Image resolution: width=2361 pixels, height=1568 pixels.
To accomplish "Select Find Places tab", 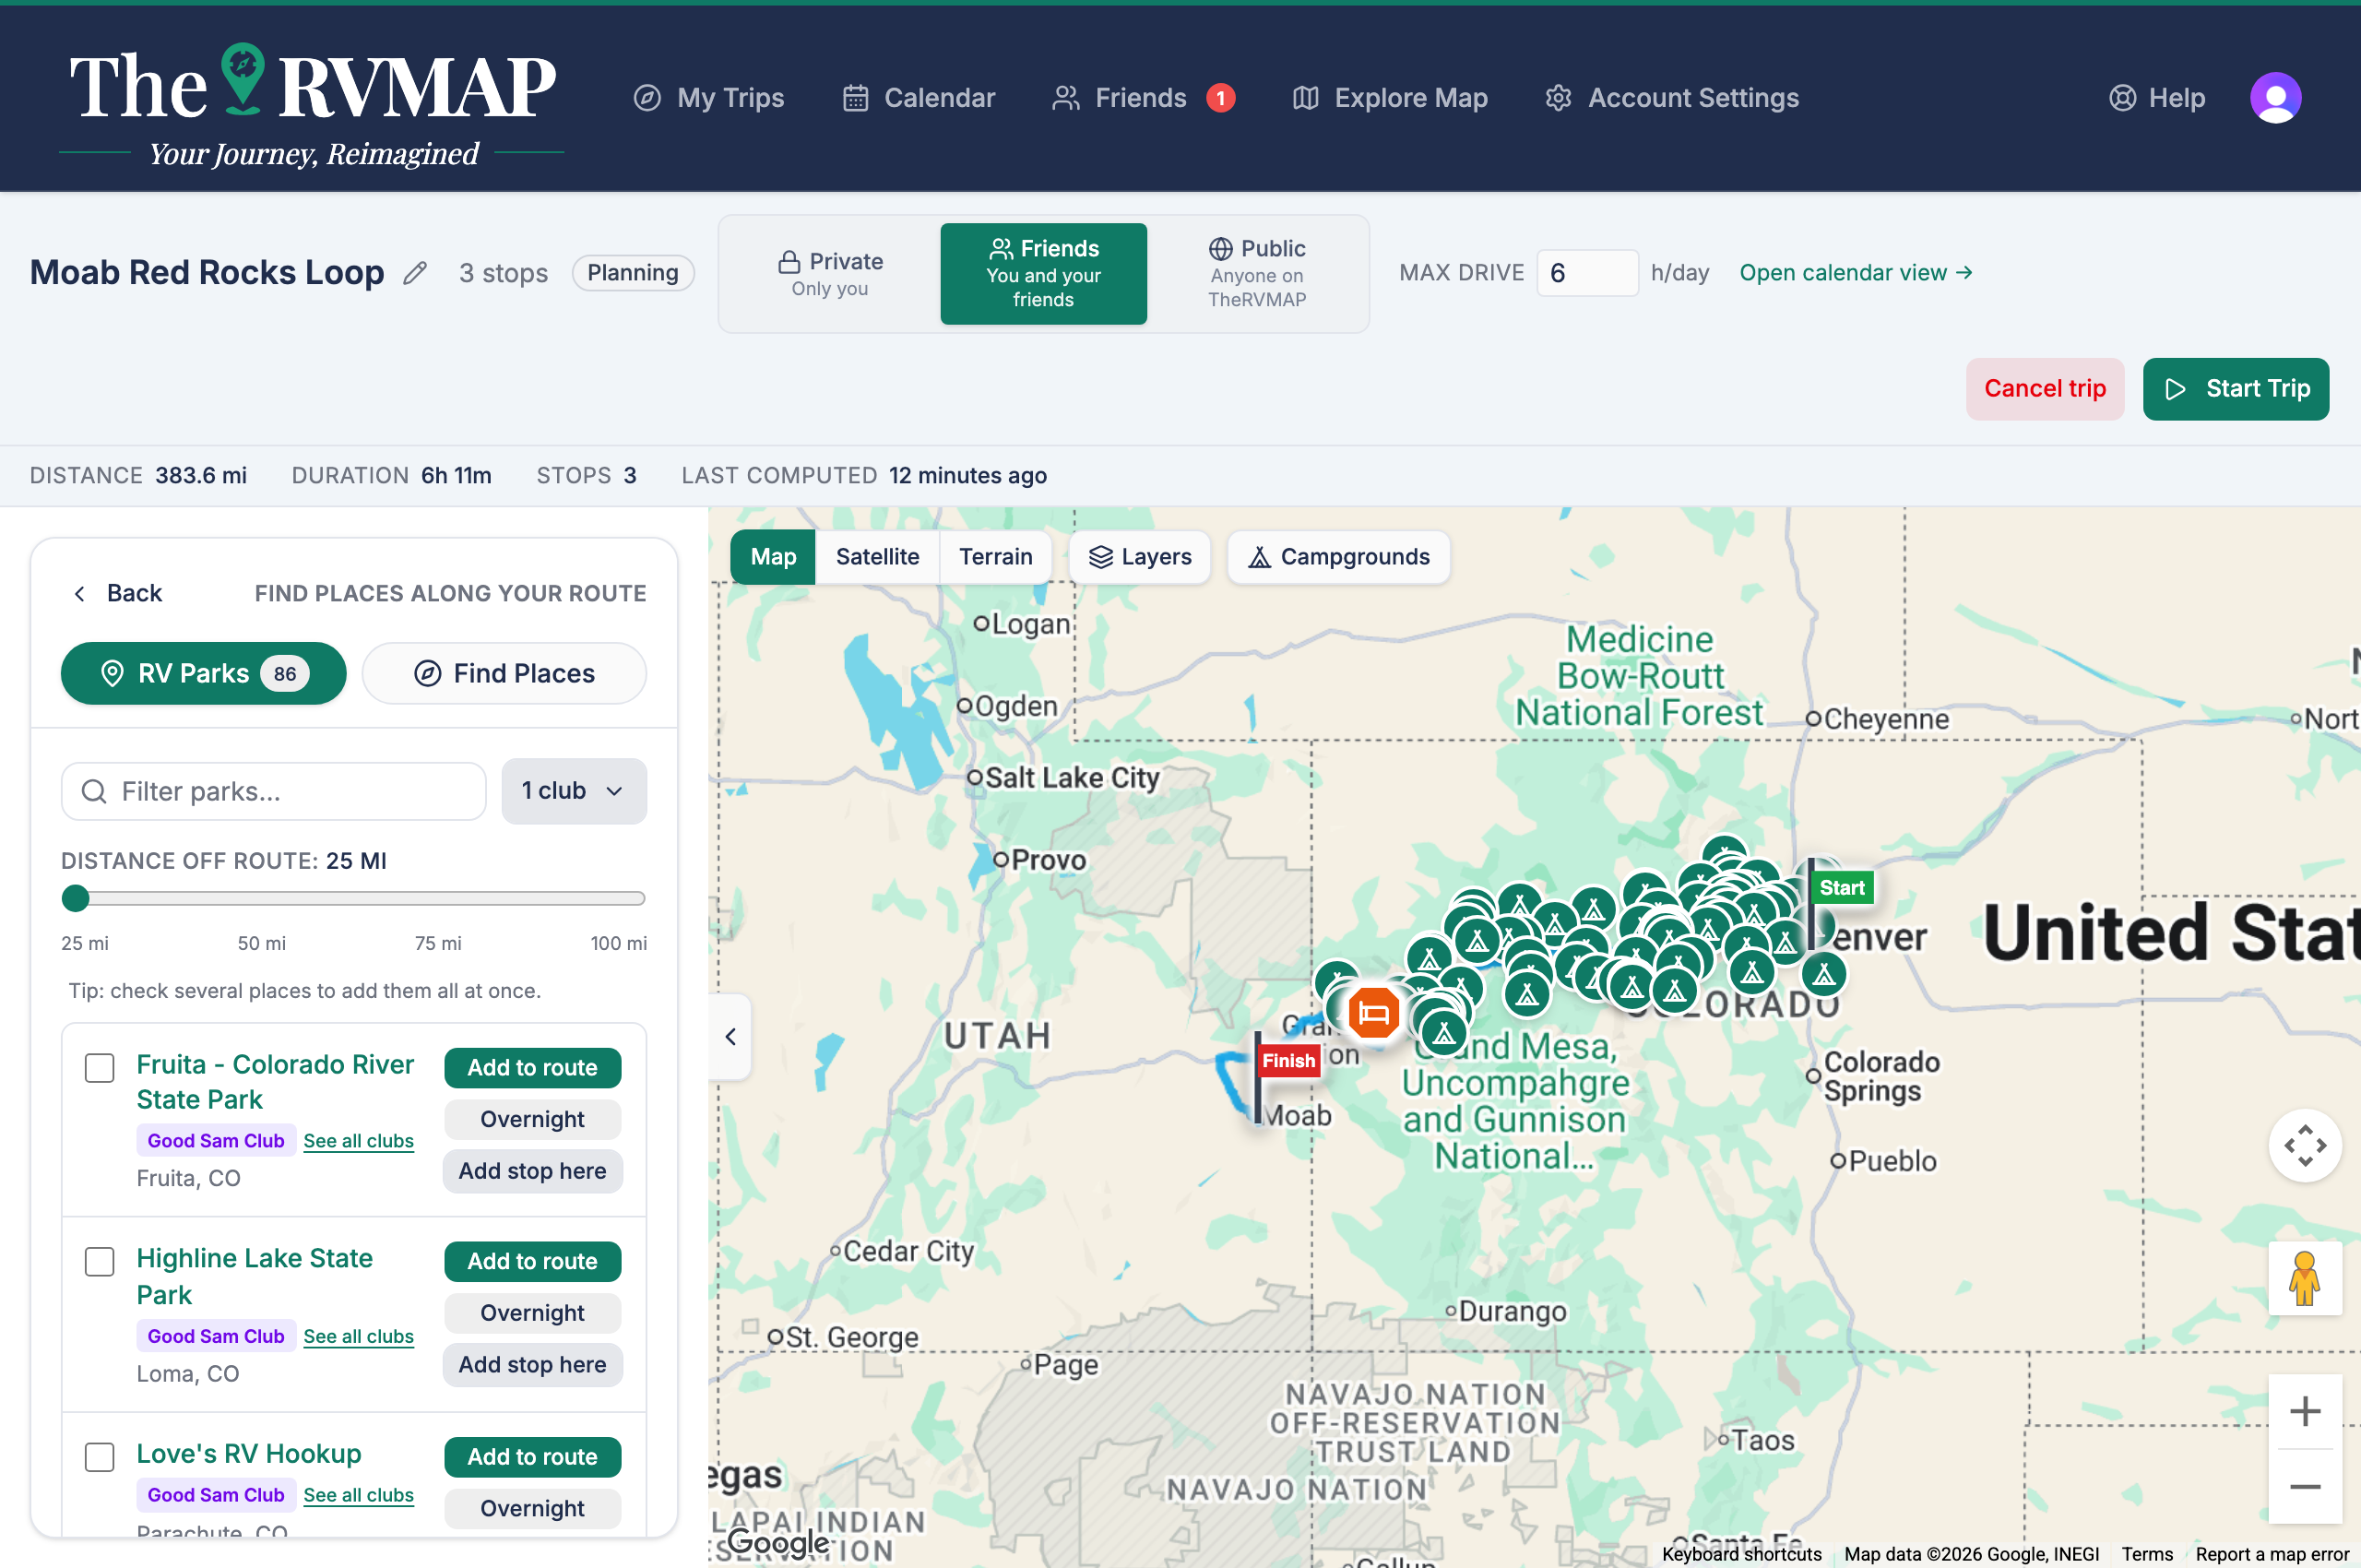I will [x=504, y=674].
